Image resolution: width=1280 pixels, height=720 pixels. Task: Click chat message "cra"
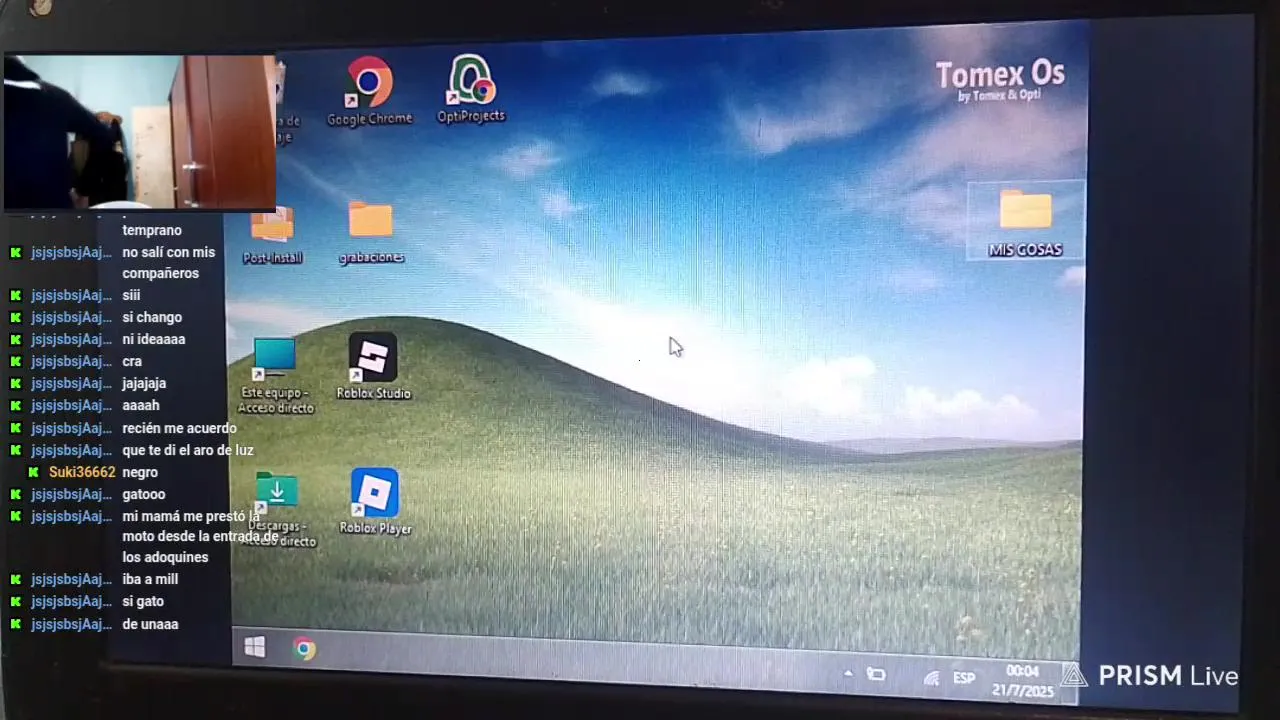click(x=132, y=361)
